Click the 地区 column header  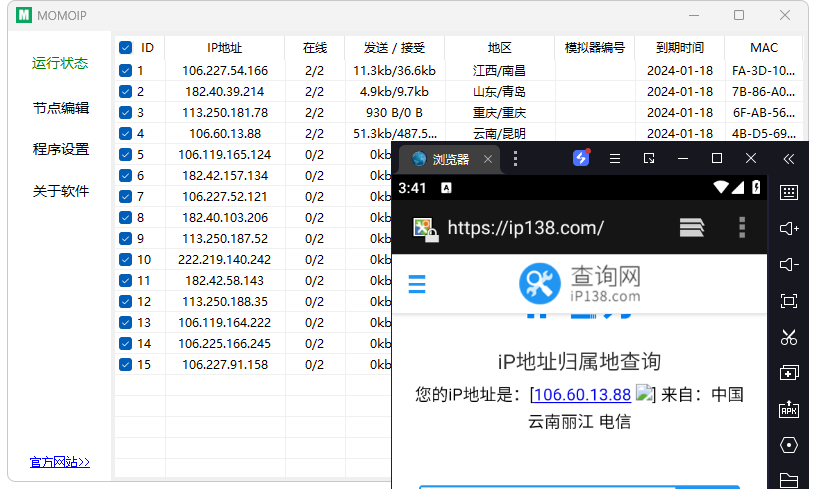tap(500, 48)
